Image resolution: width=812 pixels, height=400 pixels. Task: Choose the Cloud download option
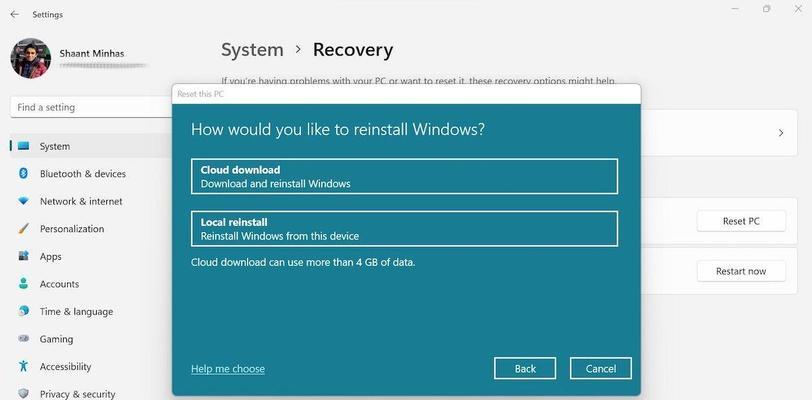404,176
